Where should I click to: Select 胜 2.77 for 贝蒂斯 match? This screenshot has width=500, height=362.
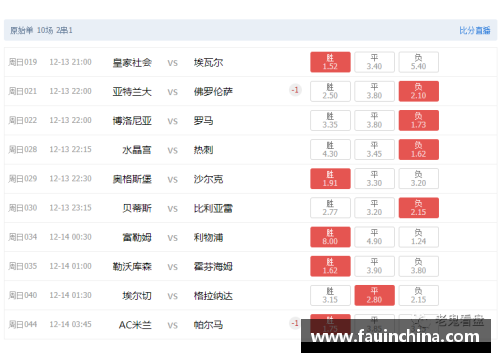[330, 208]
